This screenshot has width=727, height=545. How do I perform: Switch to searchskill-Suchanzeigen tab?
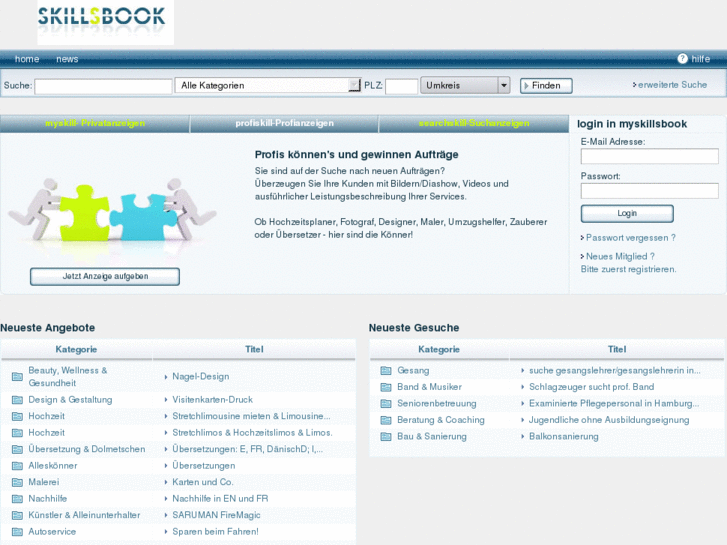474,123
